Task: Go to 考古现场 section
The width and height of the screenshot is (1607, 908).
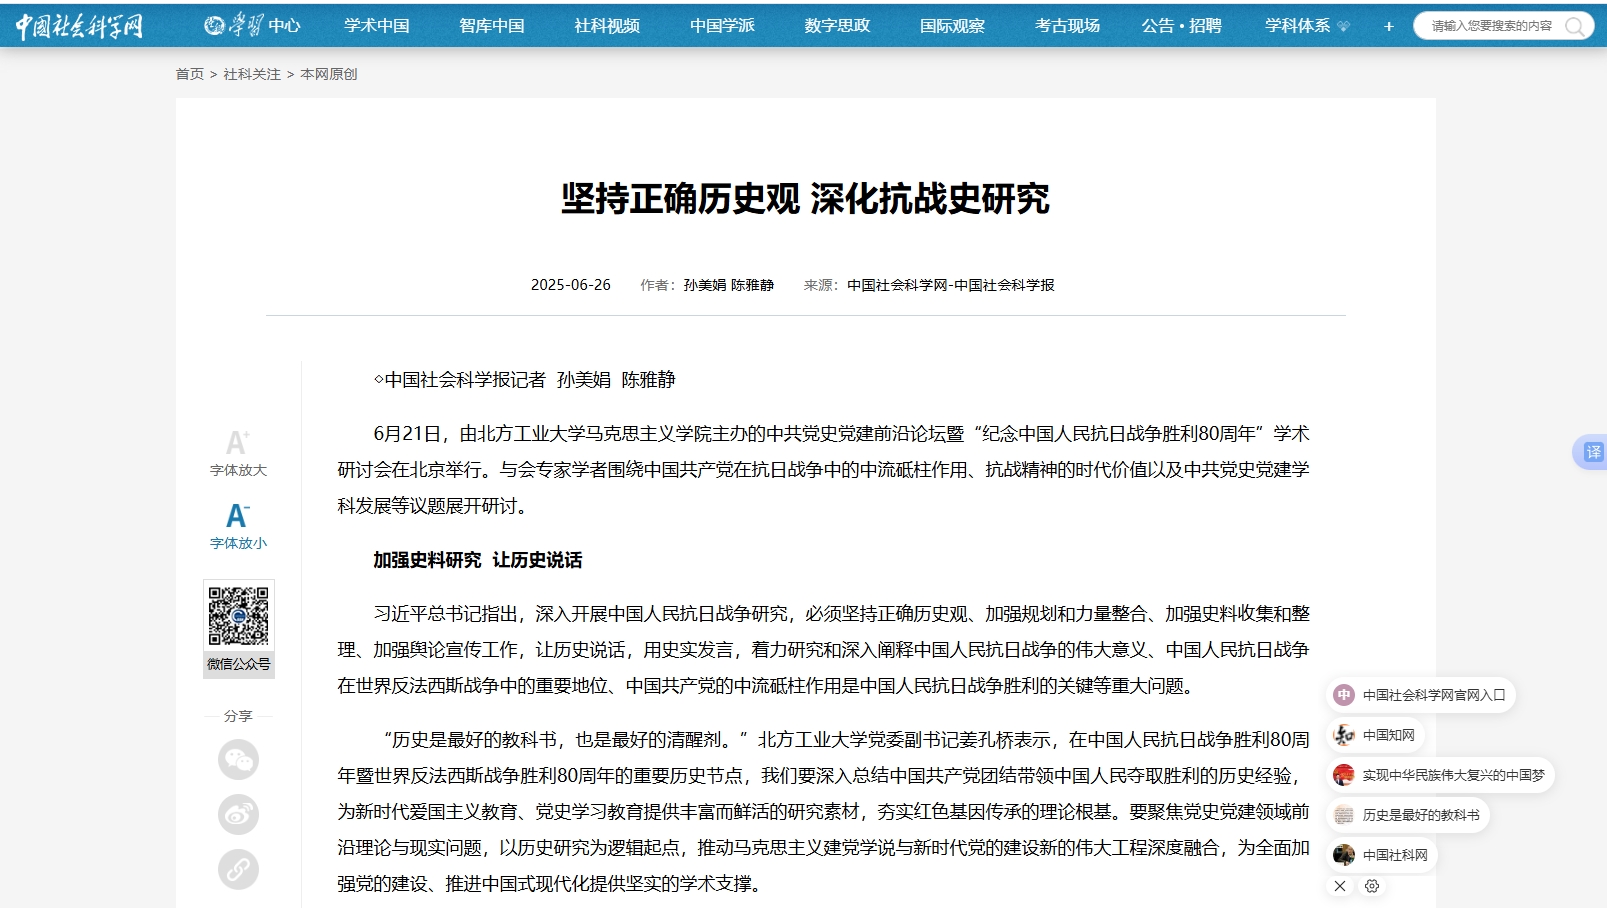Action: pyautogui.click(x=1067, y=26)
